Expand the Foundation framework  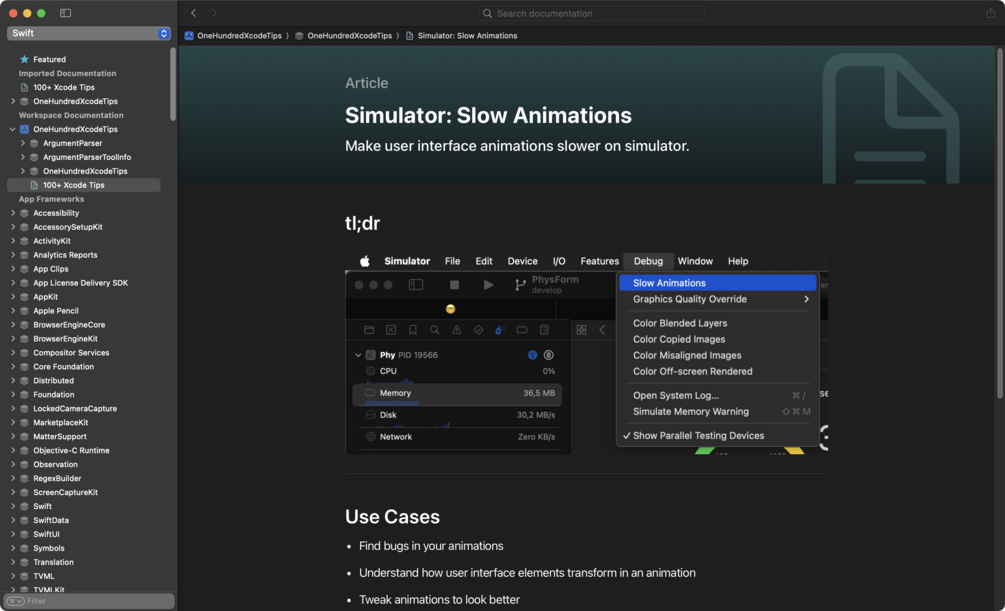click(x=13, y=395)
